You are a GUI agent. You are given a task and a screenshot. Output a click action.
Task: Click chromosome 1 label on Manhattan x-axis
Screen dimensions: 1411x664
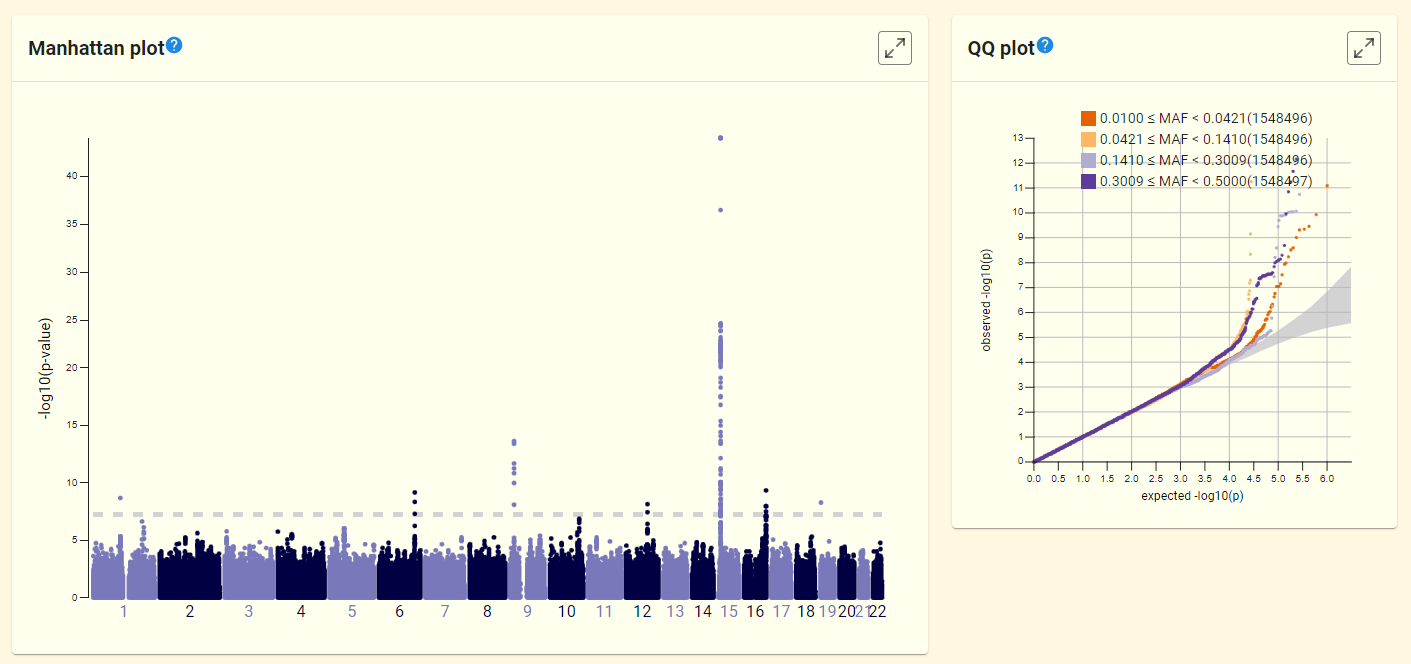coord(124,611)
